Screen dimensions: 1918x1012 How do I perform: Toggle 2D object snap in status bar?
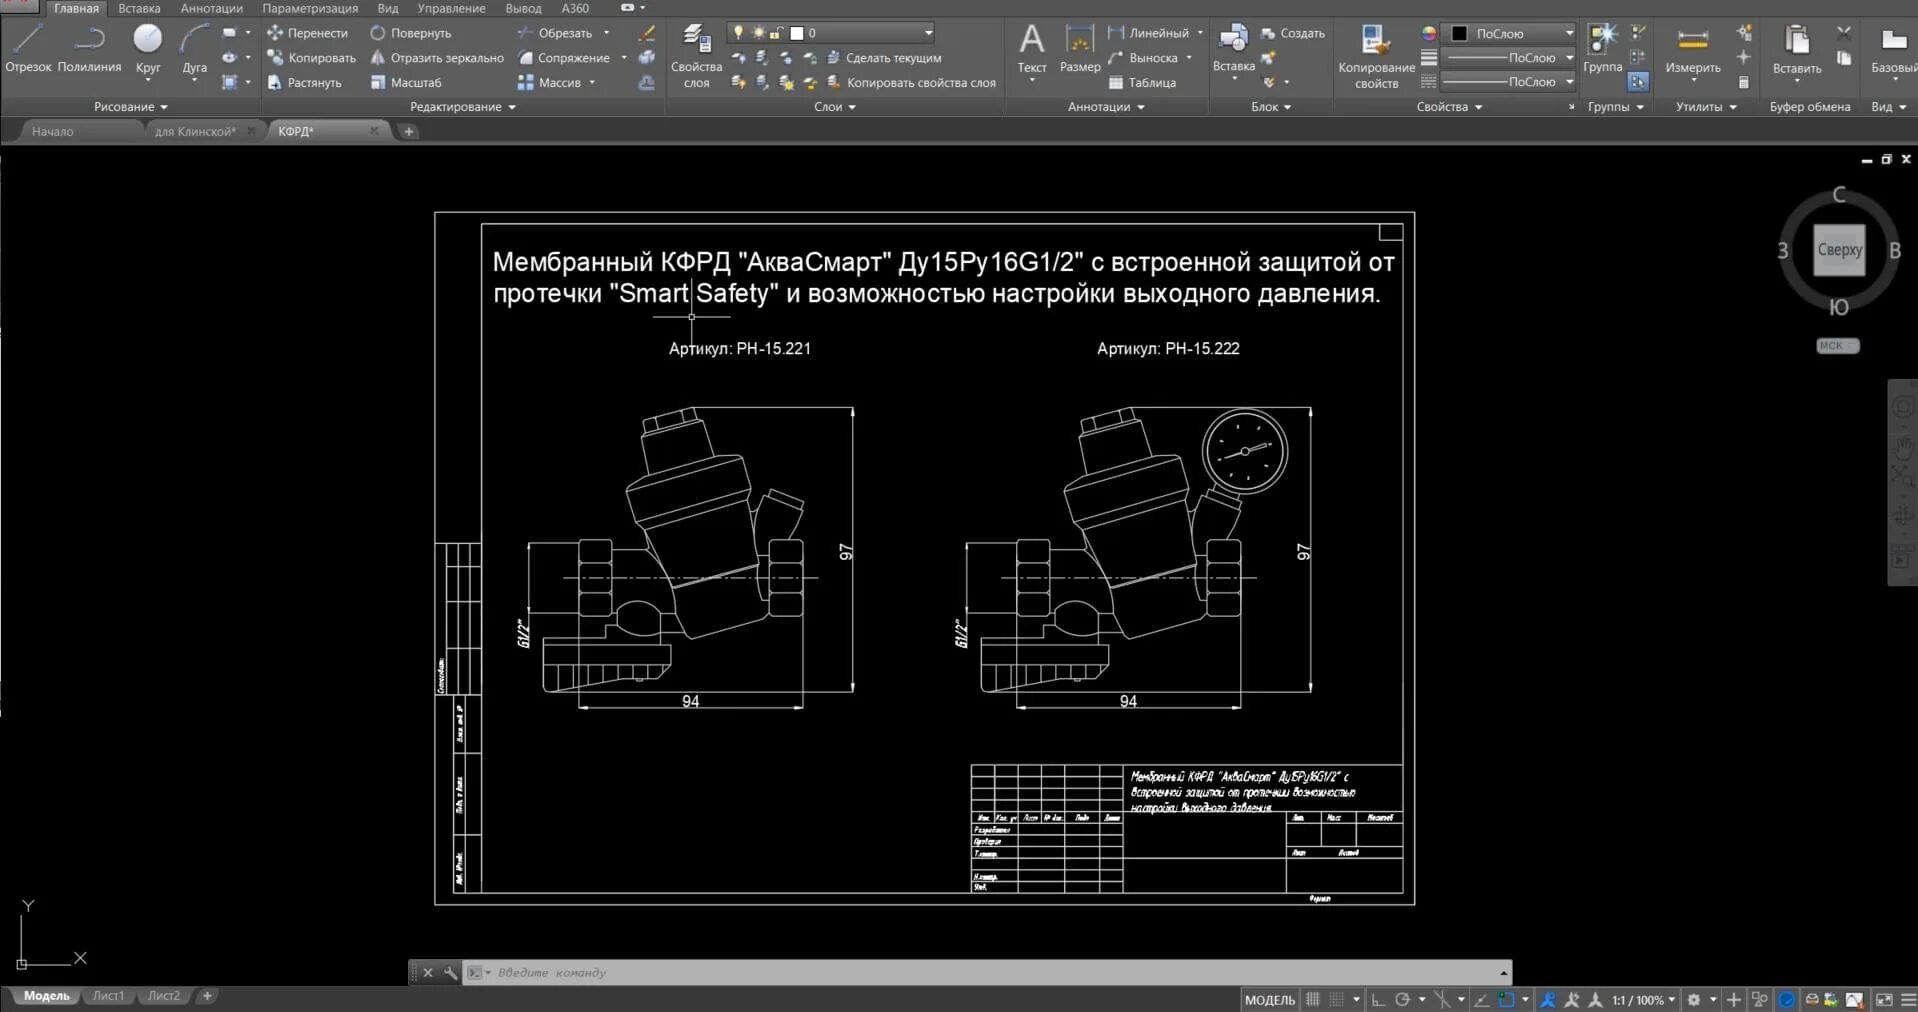(1506, 999)
